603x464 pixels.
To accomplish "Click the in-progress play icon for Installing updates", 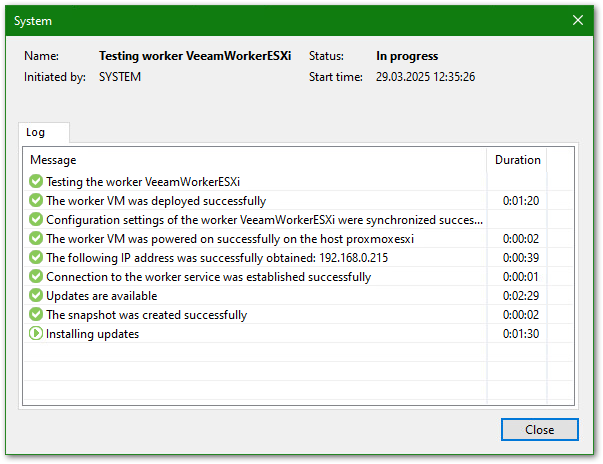I will 36,334.
